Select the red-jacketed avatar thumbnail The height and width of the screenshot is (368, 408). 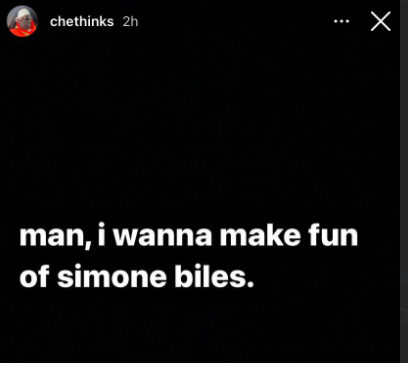22,21
